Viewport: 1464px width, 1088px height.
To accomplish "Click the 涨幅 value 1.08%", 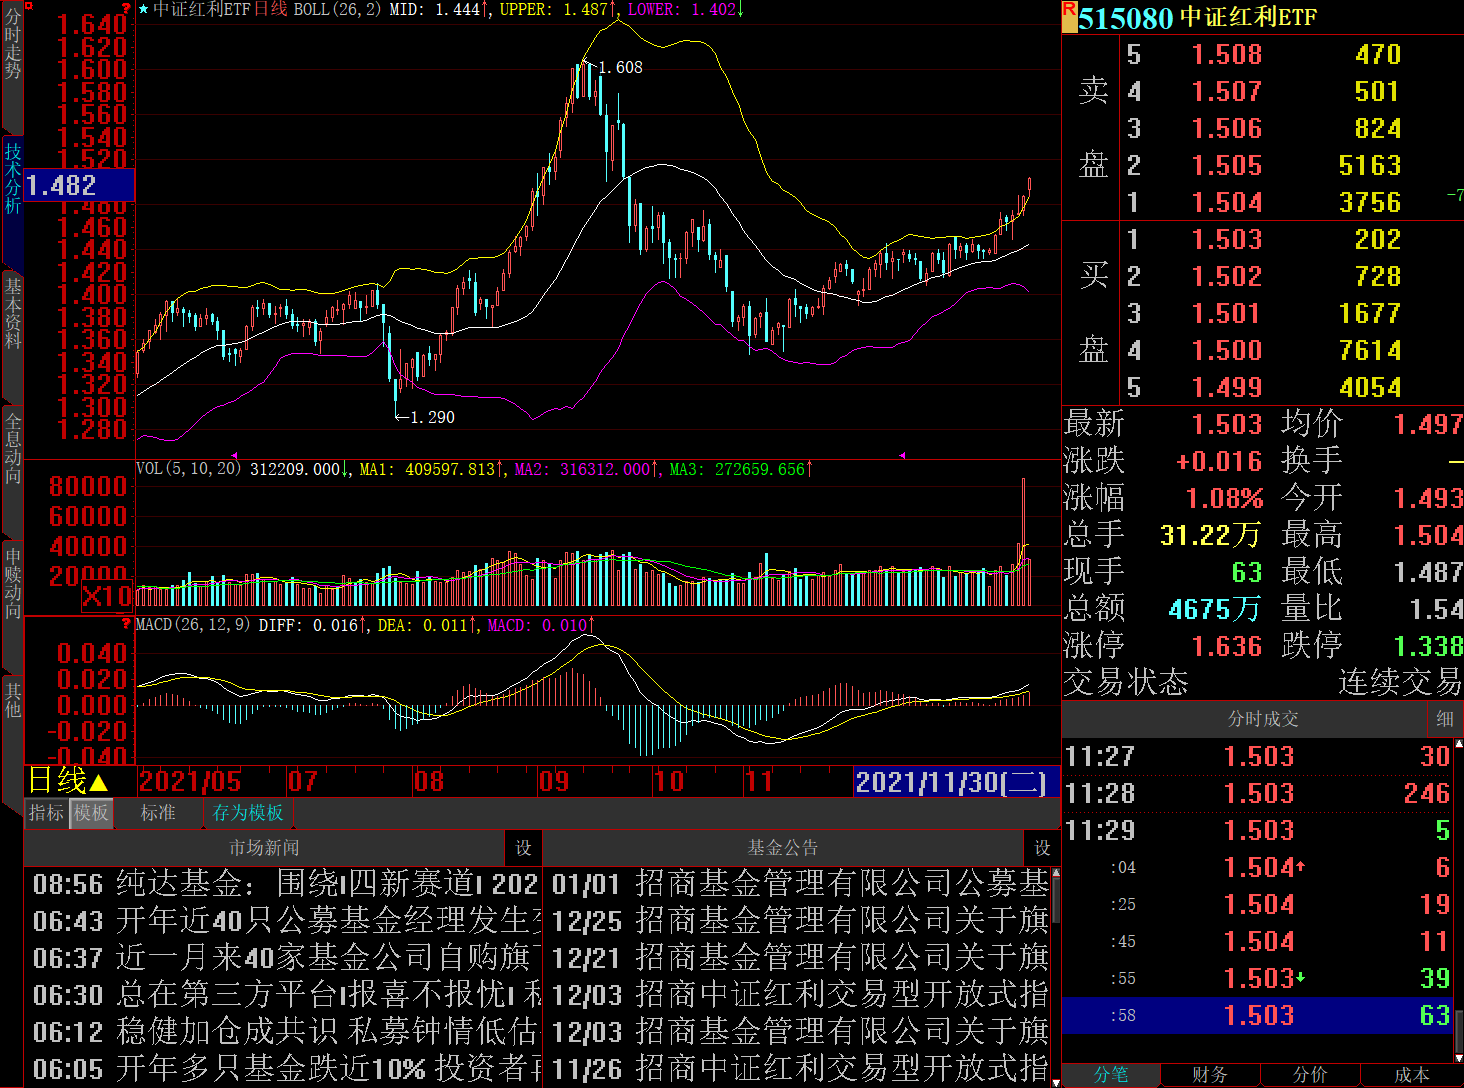I will (x=1225, y=498).
